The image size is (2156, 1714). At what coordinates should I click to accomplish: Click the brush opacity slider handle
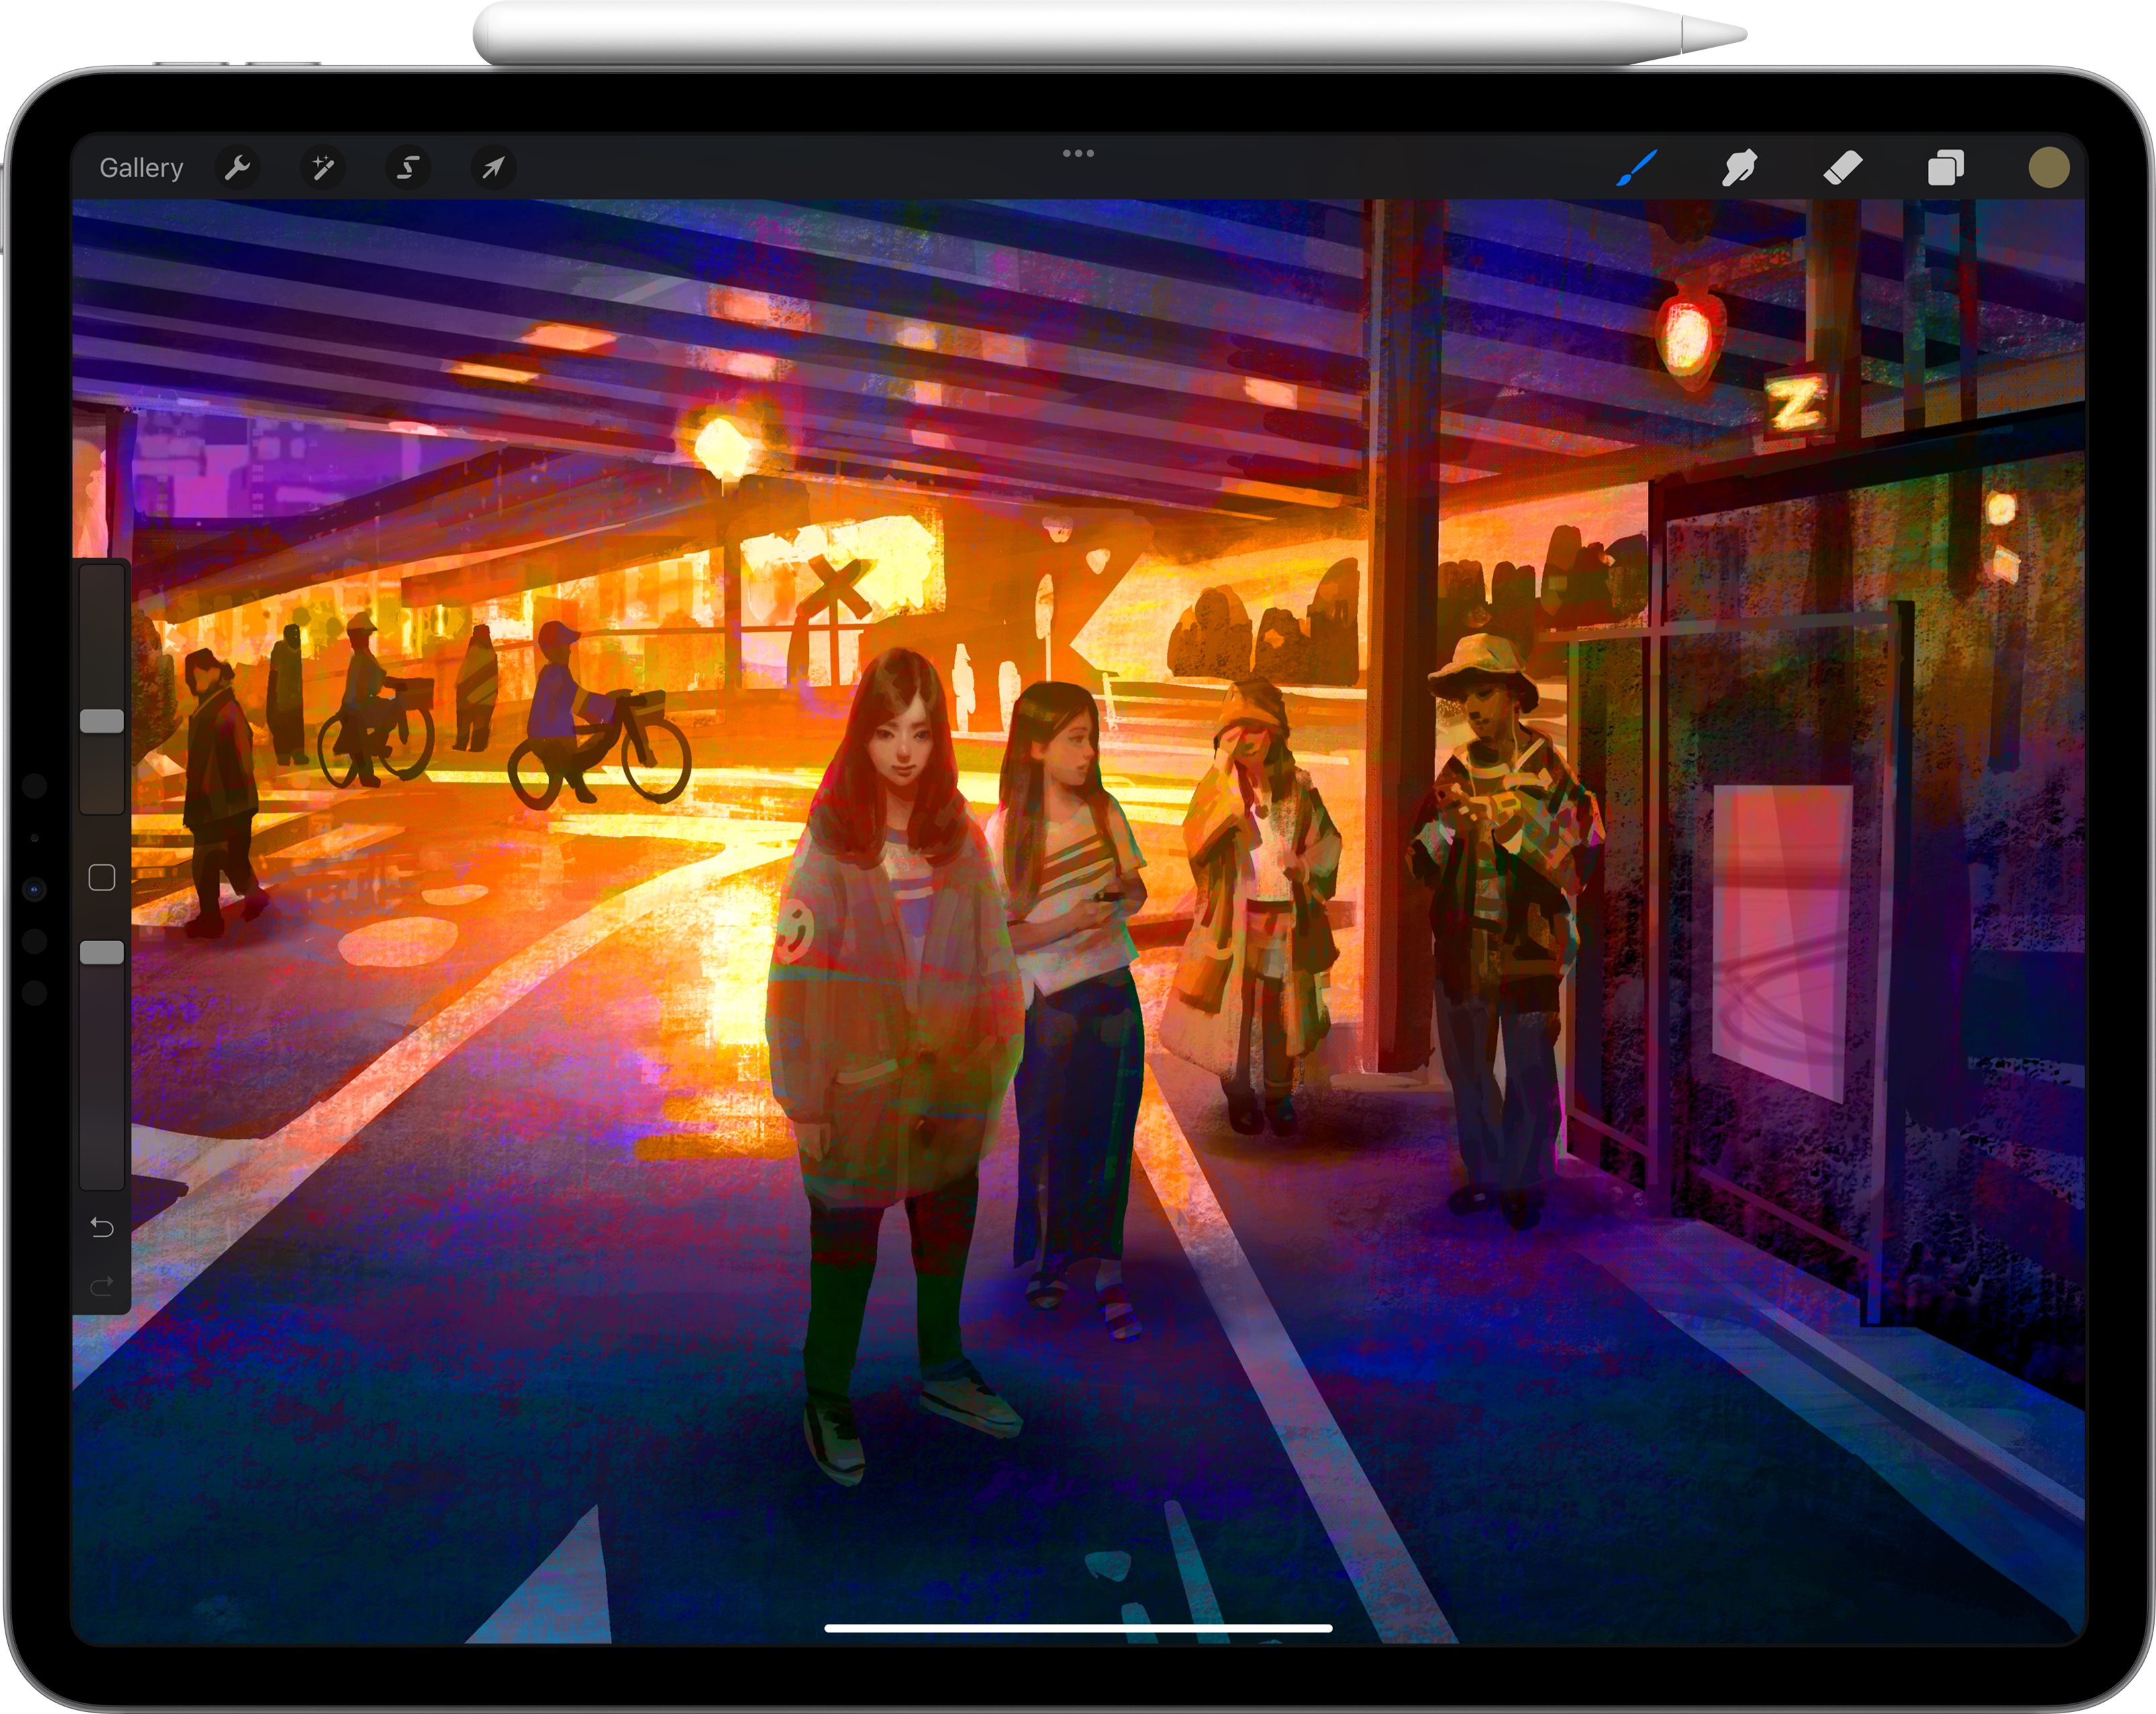(x=102, y=953)
